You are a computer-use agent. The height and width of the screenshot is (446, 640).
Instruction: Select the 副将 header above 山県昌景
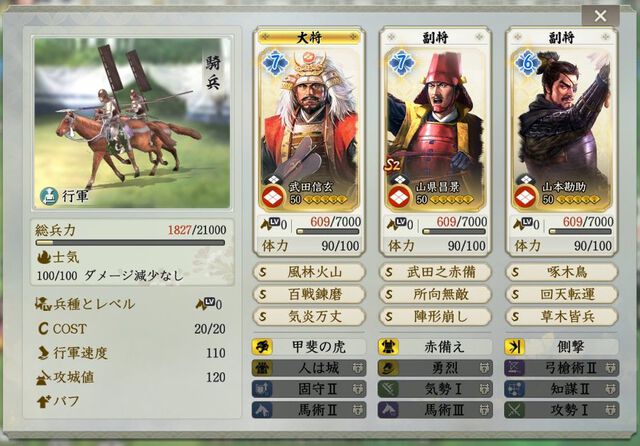coord(436,38)
